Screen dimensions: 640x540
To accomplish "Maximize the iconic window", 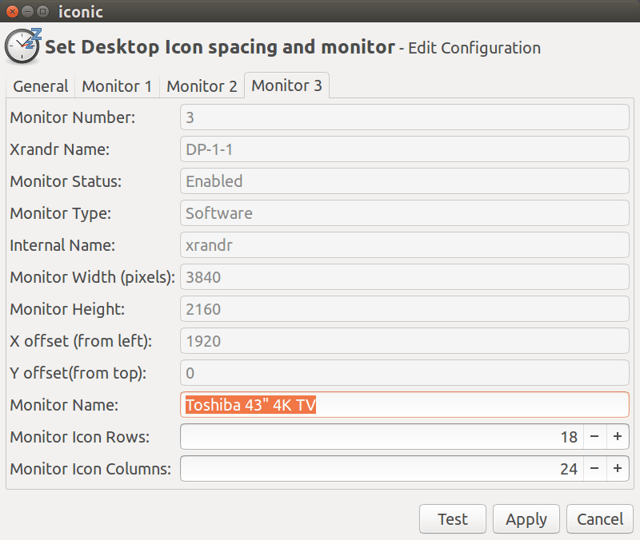I will [44, 11].
